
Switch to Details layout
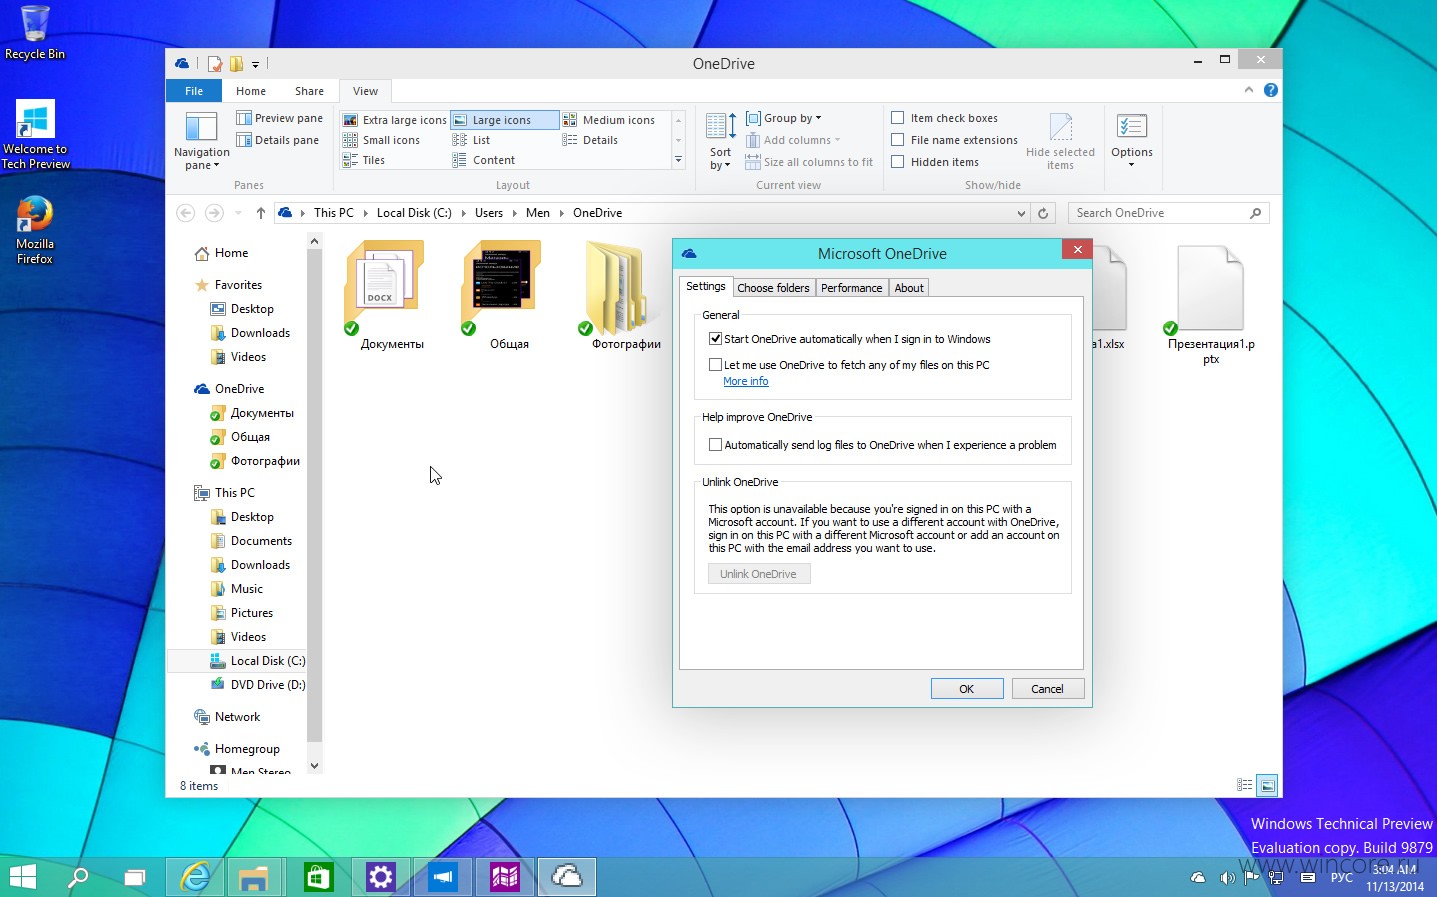pyautogui.click(x=590, y=140)
